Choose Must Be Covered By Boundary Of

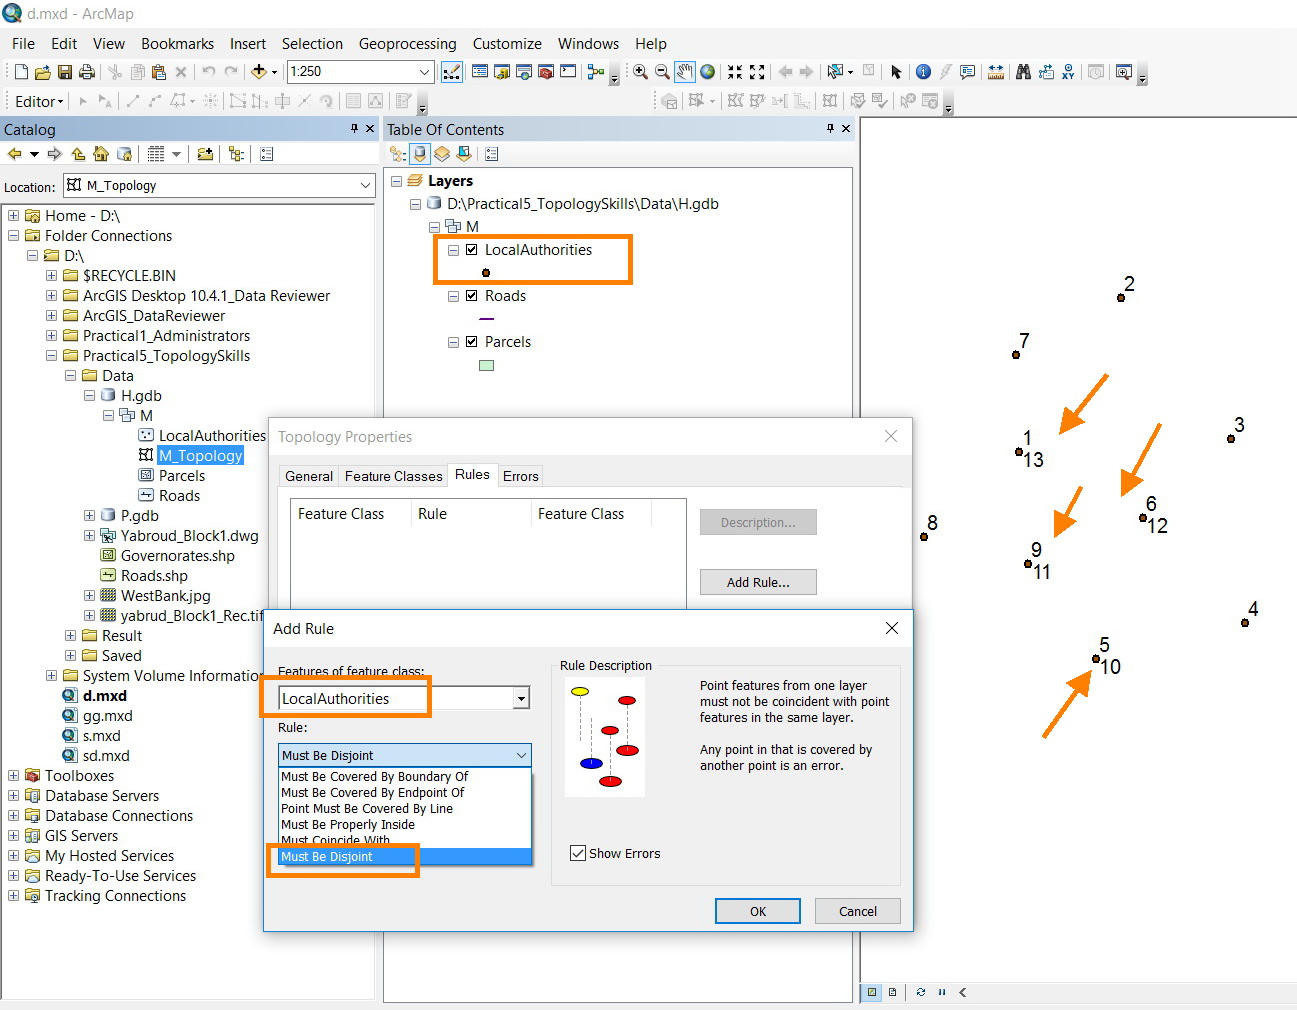point(375,776)
